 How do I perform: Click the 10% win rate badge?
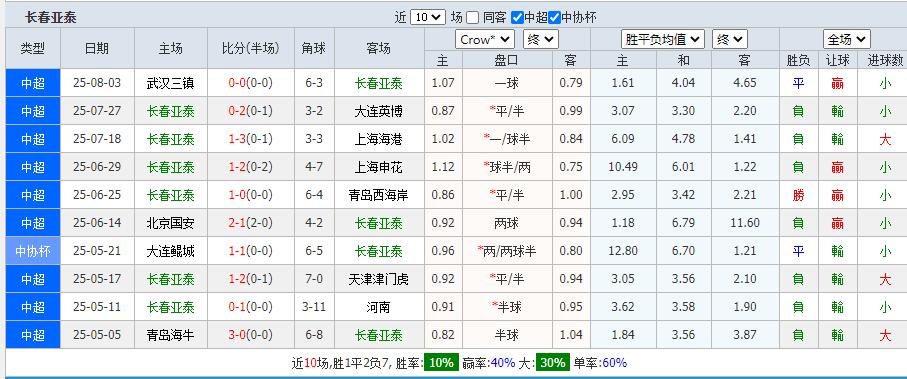click(442, 363)
